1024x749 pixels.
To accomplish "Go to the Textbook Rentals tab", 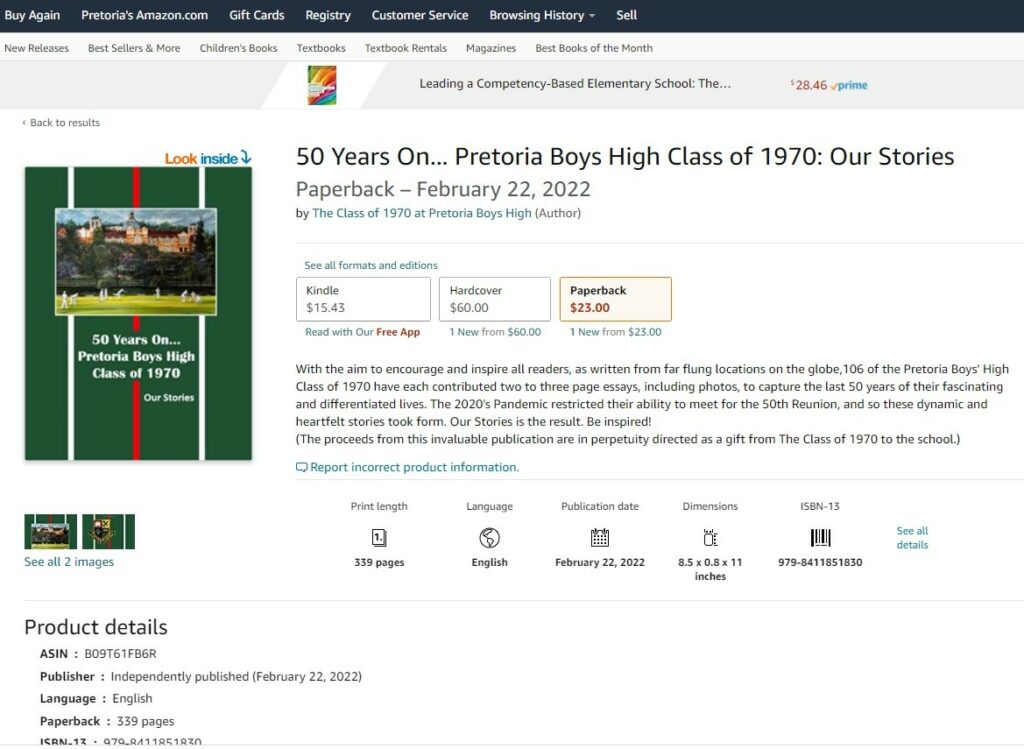I will tap(406, 48).
